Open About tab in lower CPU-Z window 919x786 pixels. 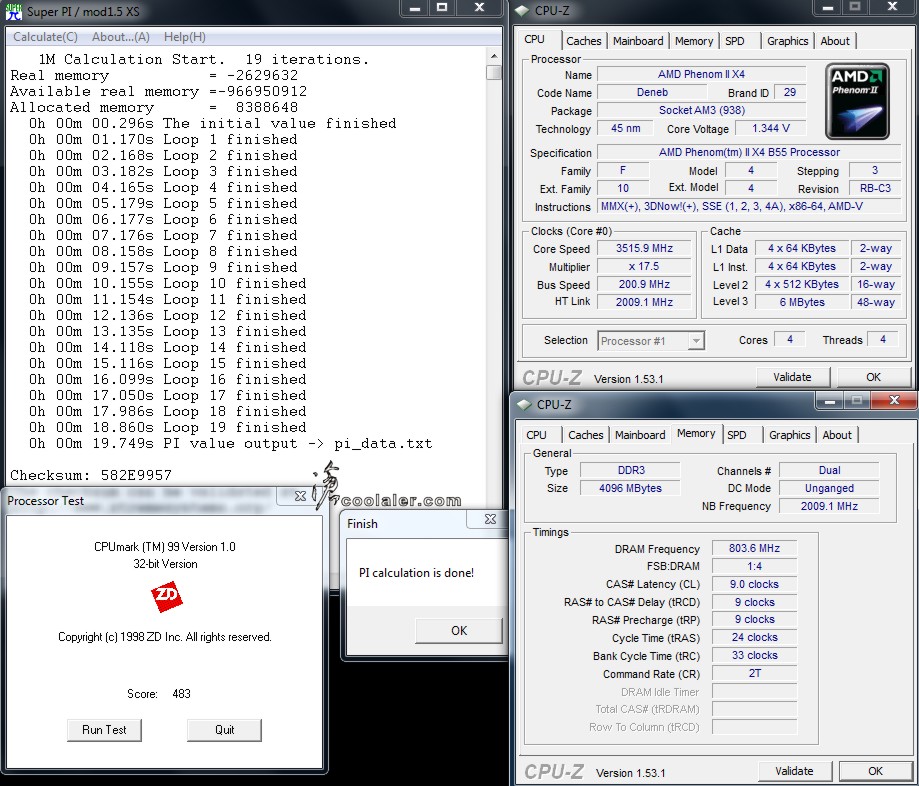tap(837, 435)
